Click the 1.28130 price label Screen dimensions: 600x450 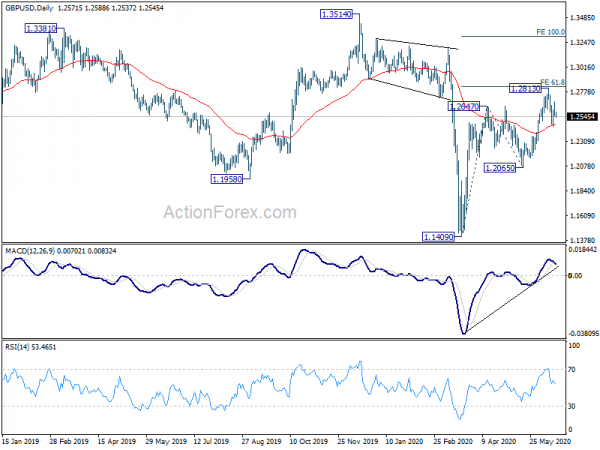526,89
